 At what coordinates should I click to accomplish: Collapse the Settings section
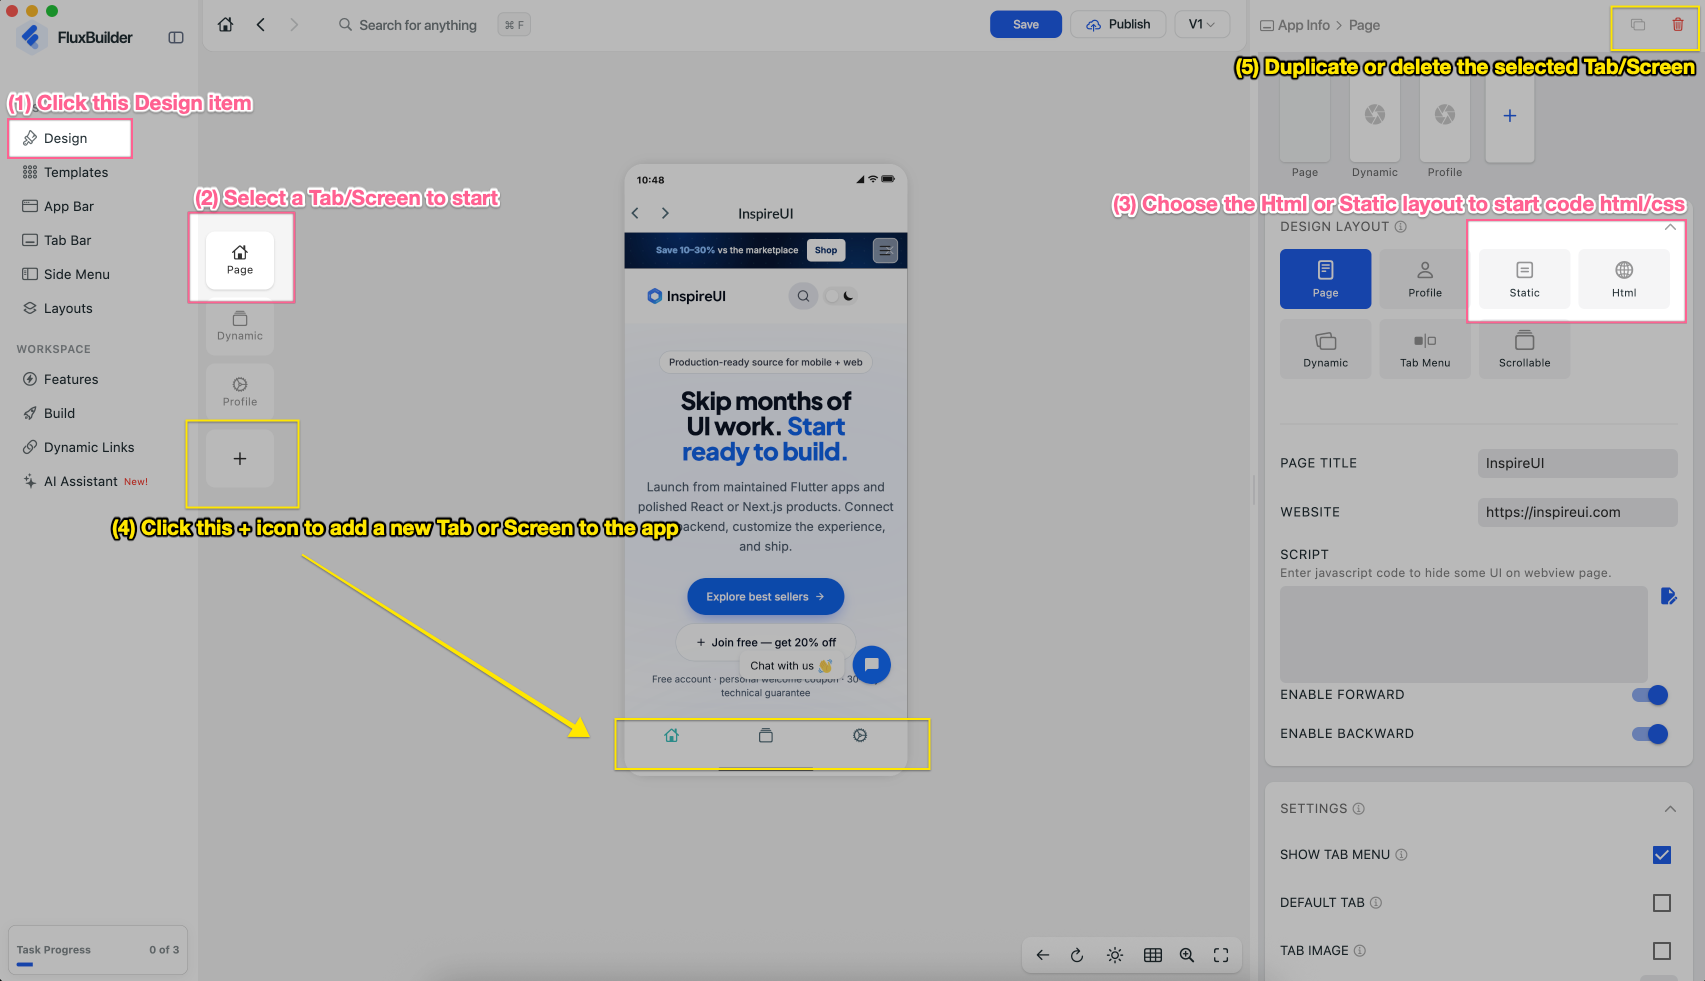[1670, 809]
